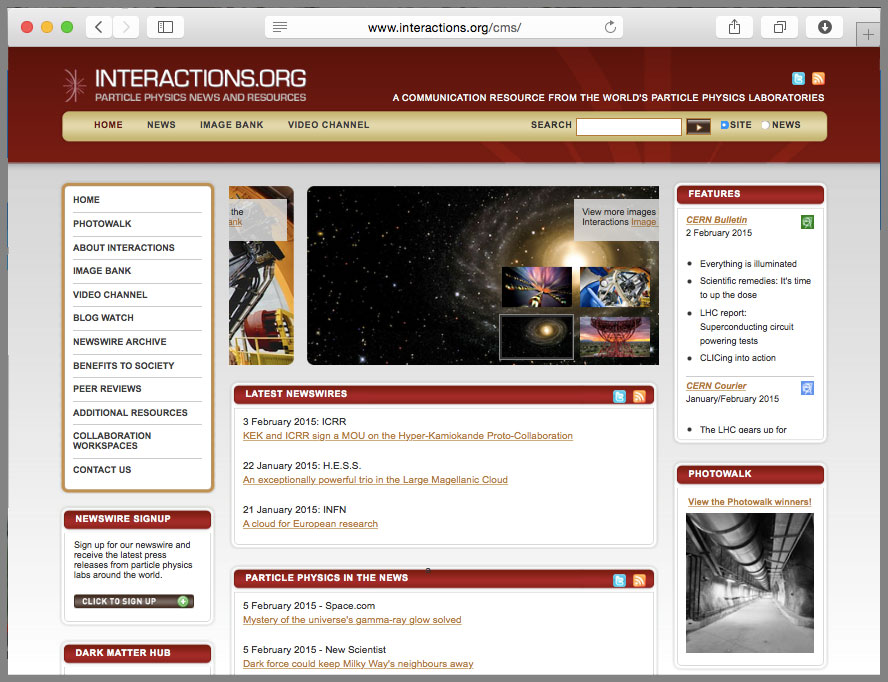Submit search with the arrow button
The width and height of the screenshot is (888, 682).
(698, 126)
